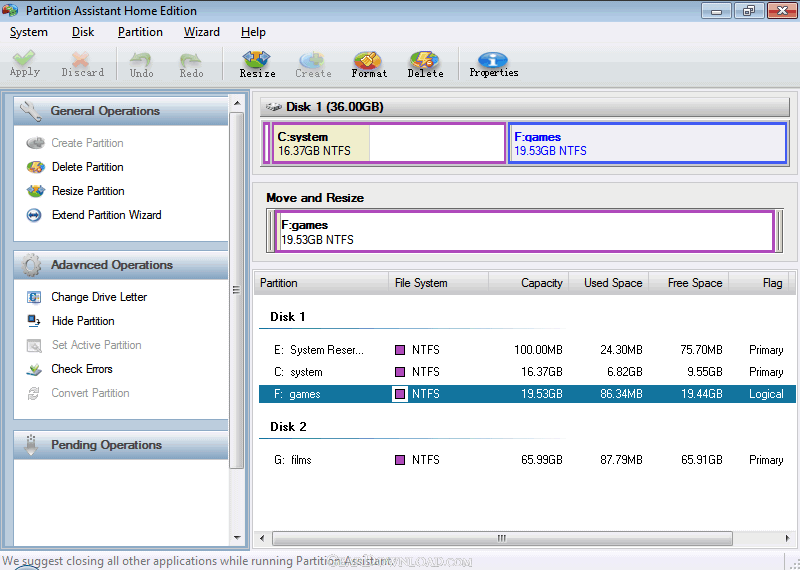Click the Create Partition icon in sidebar
This screenshot has height=570, width=800.
[35, 143]
